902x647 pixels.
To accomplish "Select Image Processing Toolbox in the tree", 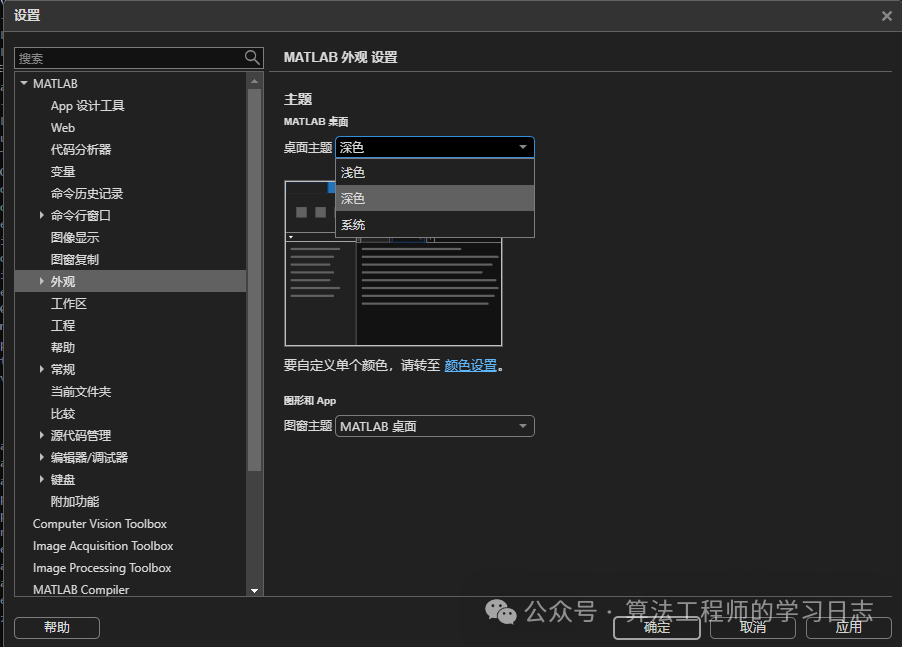I will 102,568.
